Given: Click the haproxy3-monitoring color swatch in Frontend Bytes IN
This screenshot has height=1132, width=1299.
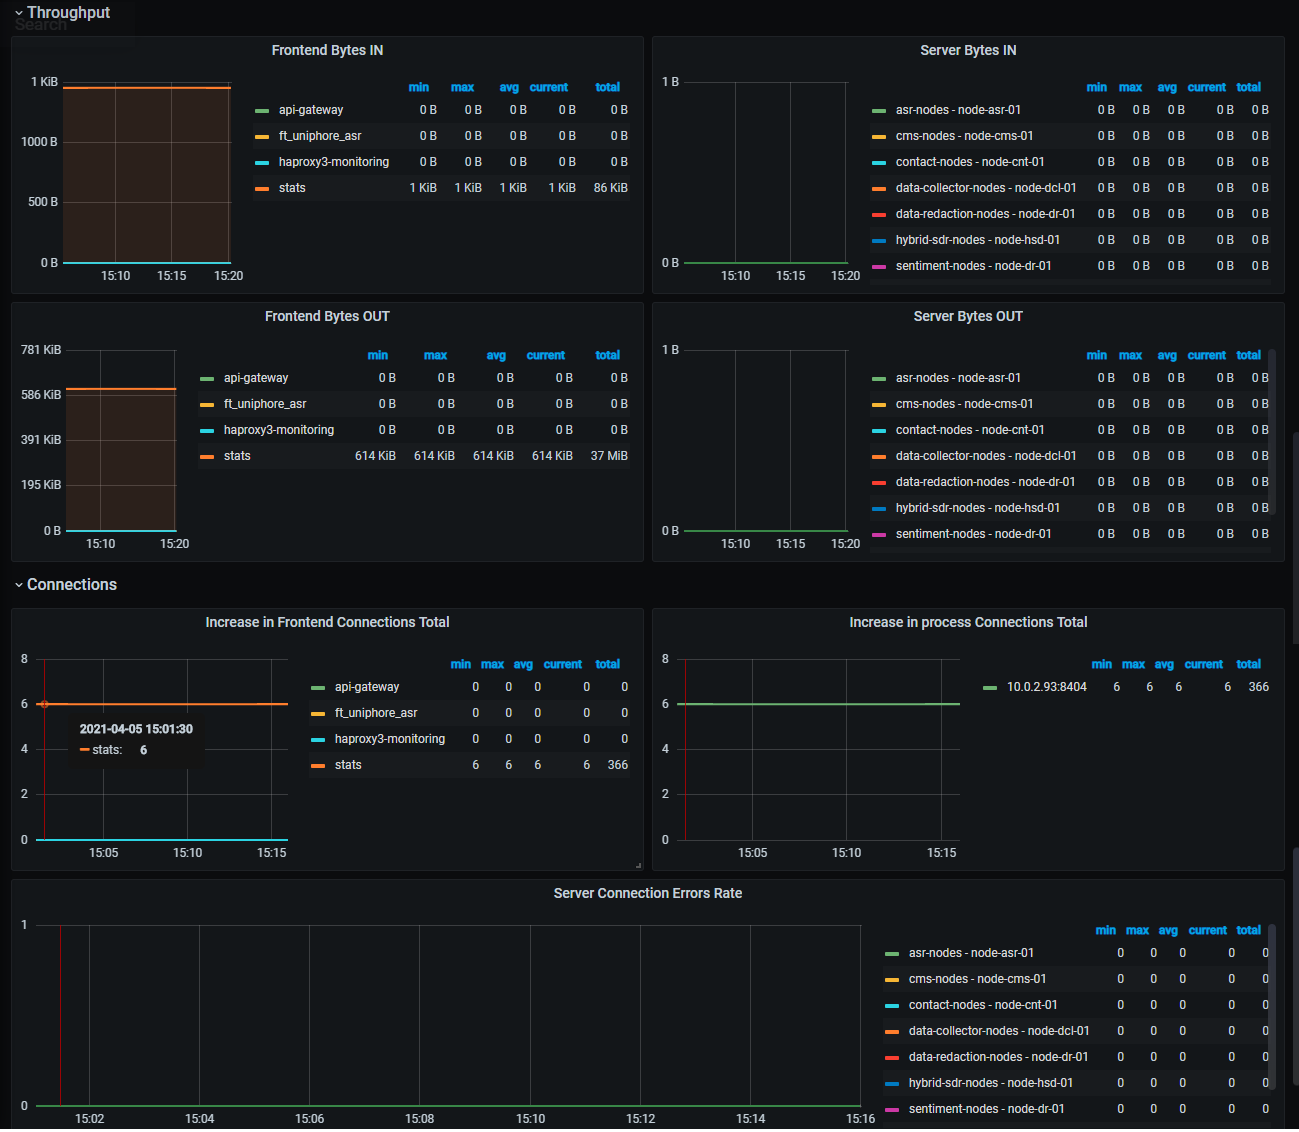Looking at the screenshot, I should pos(262,163).
